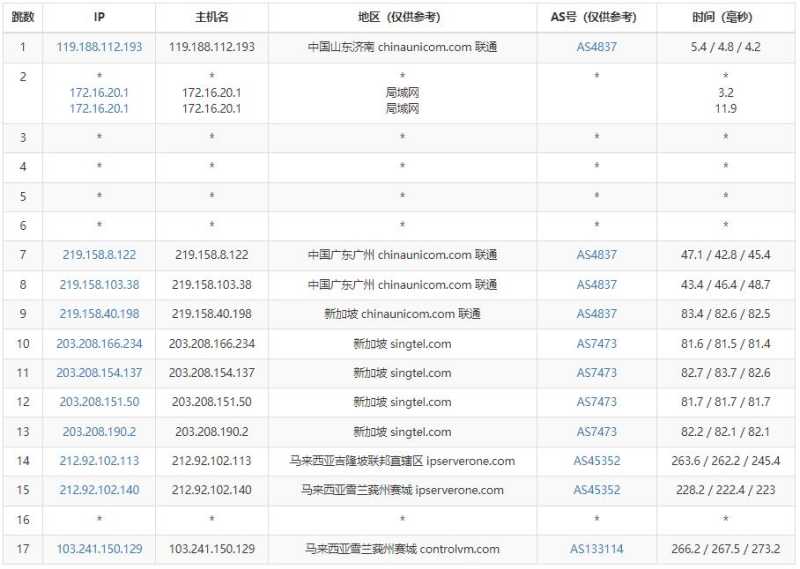Select region text 马来西亚雪兰莪州赛城 controlvm.com
800x569 pixels.
(402, 549)
